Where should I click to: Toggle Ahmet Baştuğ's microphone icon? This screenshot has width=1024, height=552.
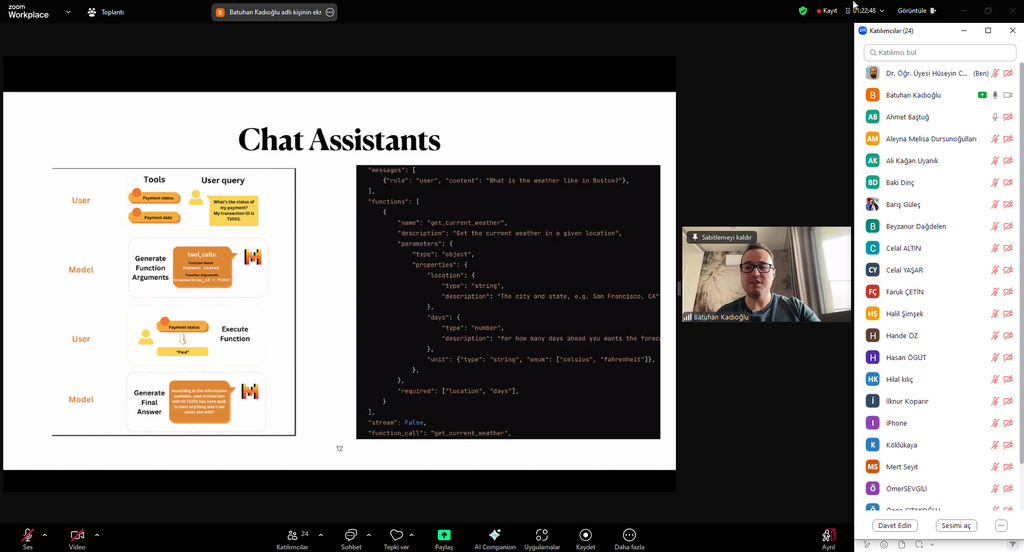pyautogui.click(x=995, y=117)
